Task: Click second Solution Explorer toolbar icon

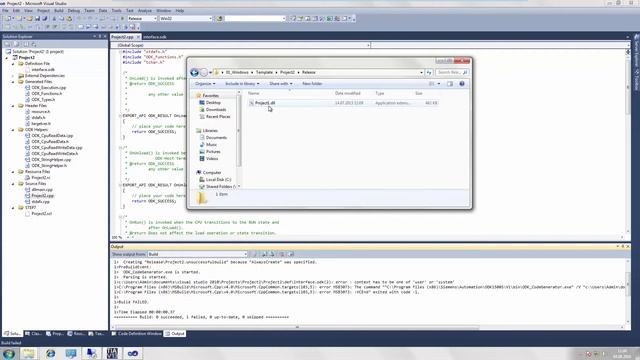Action: (16, 44)
